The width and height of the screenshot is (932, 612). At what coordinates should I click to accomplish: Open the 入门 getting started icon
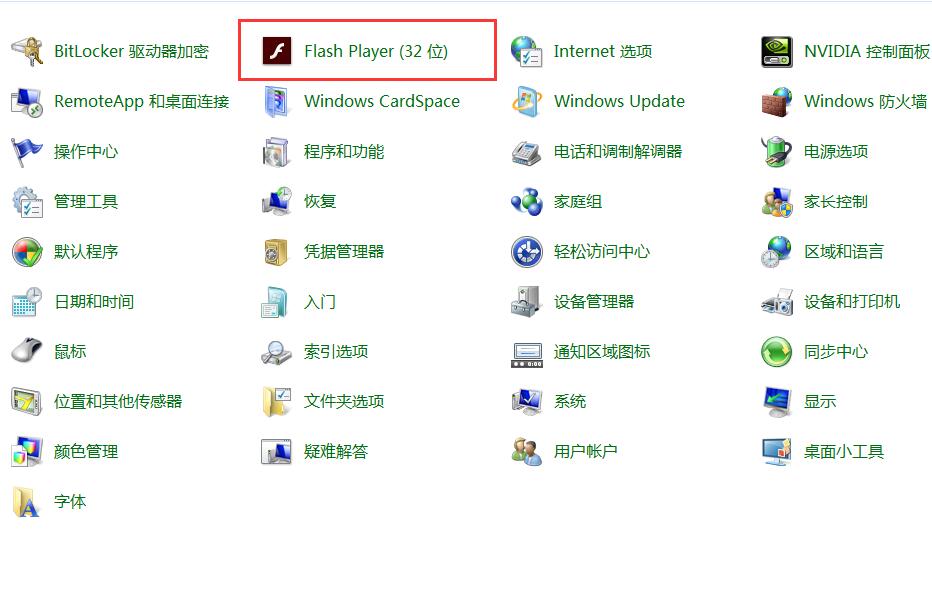click(277, 302)
